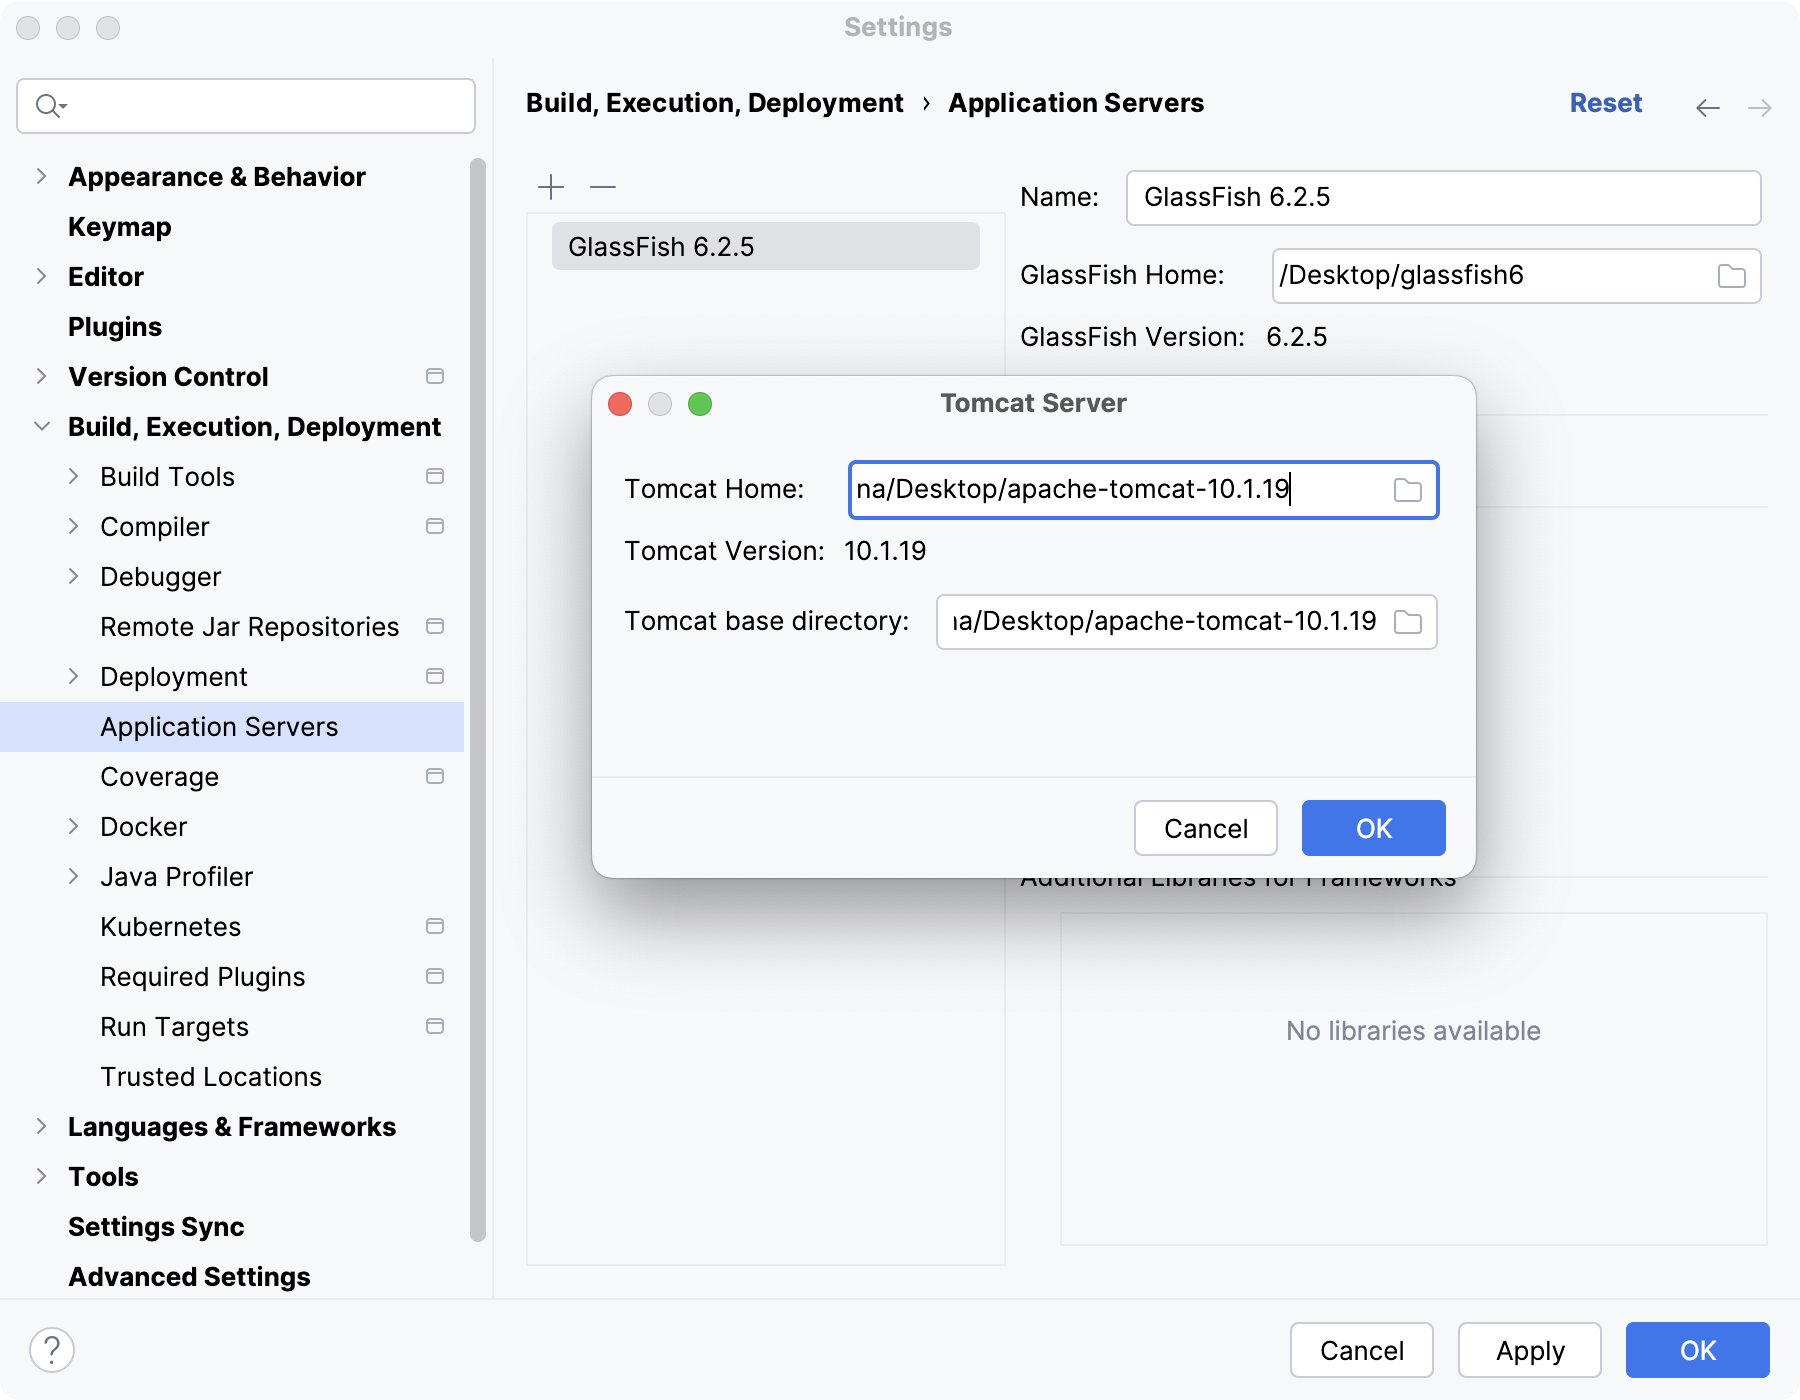1800x1400 pixels.
Task: Add a new application server
Action: click(x=551, y=187)
